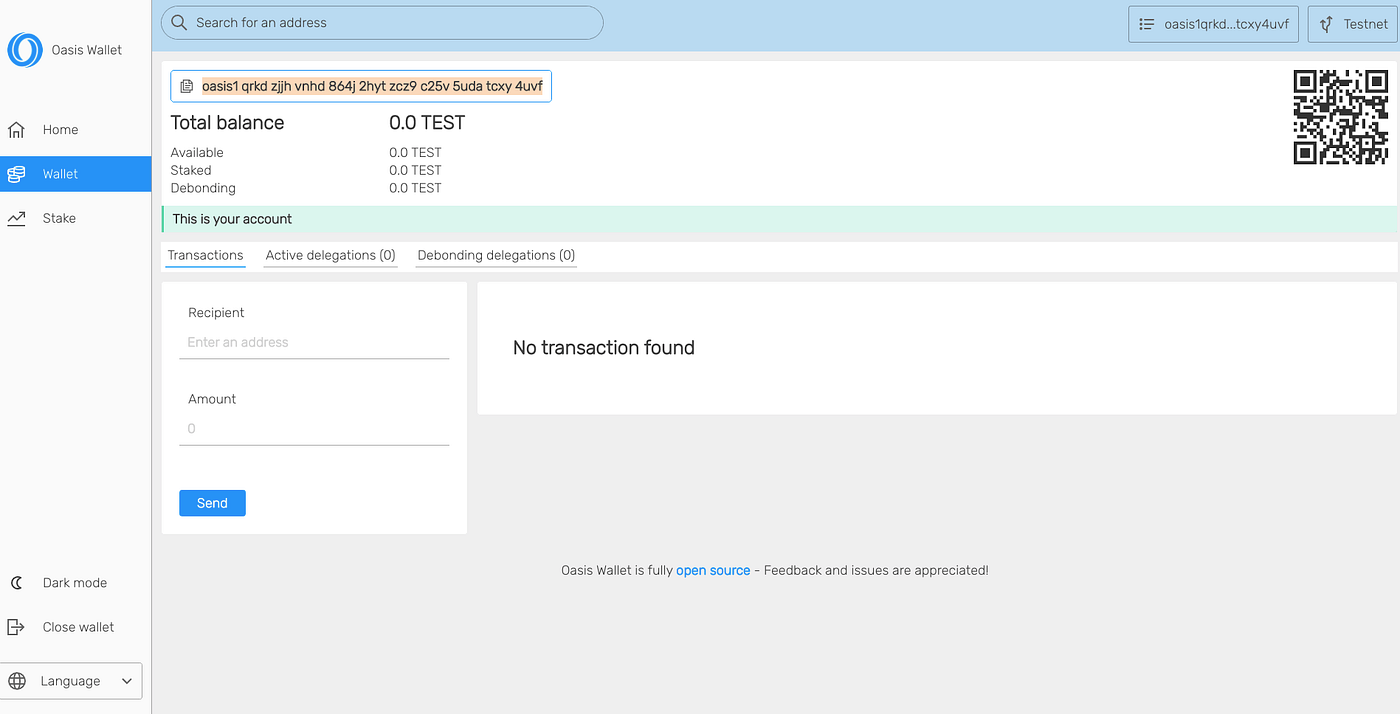Click the account list icon in header
This screenshot has width=1400, height=714.
[x=1147, y=24]
